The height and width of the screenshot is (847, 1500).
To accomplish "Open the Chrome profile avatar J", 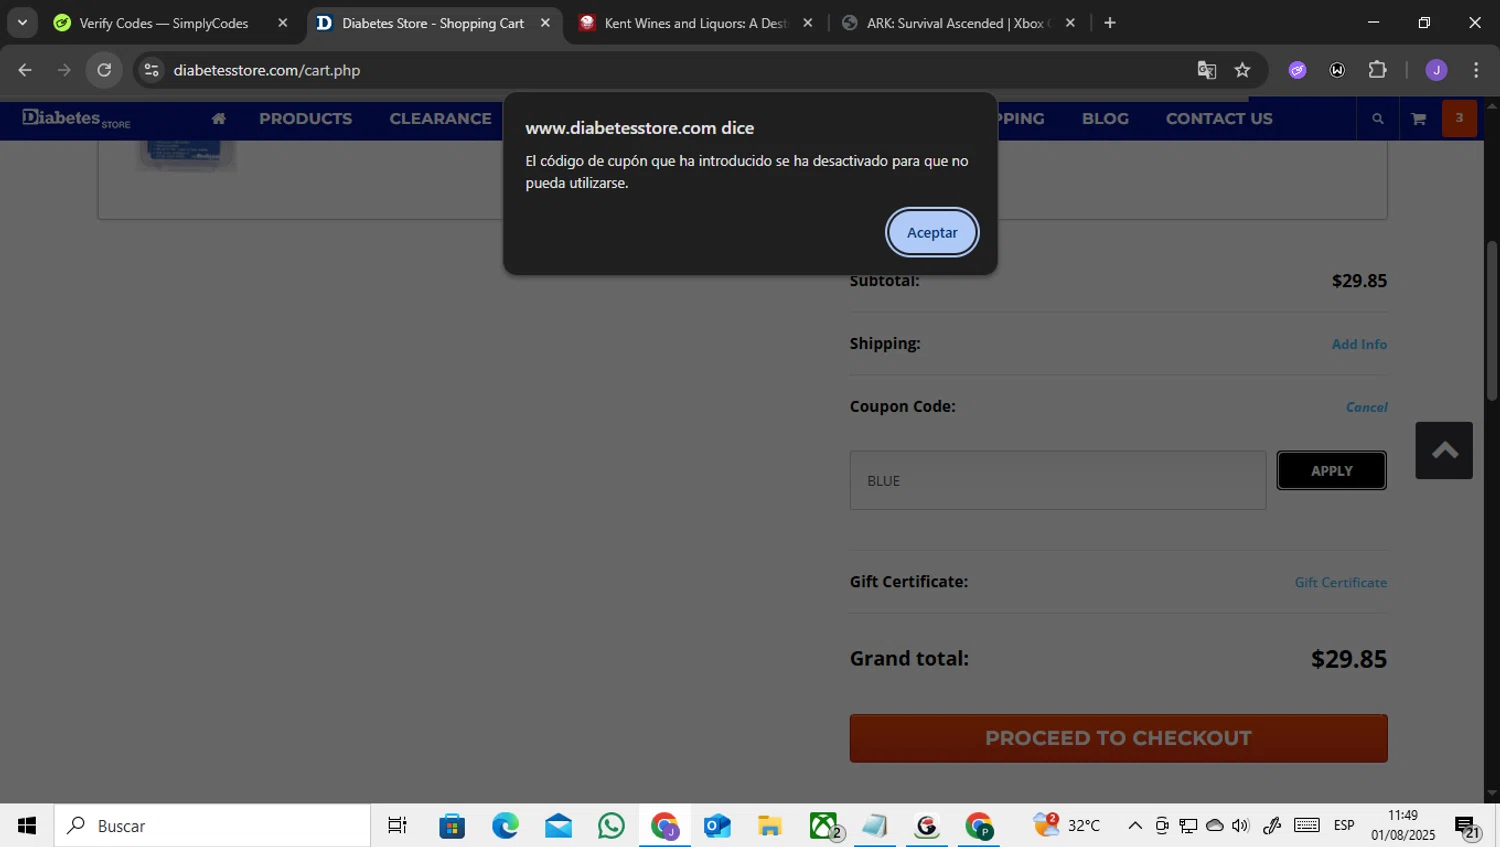I will (x=1436, y=70).
